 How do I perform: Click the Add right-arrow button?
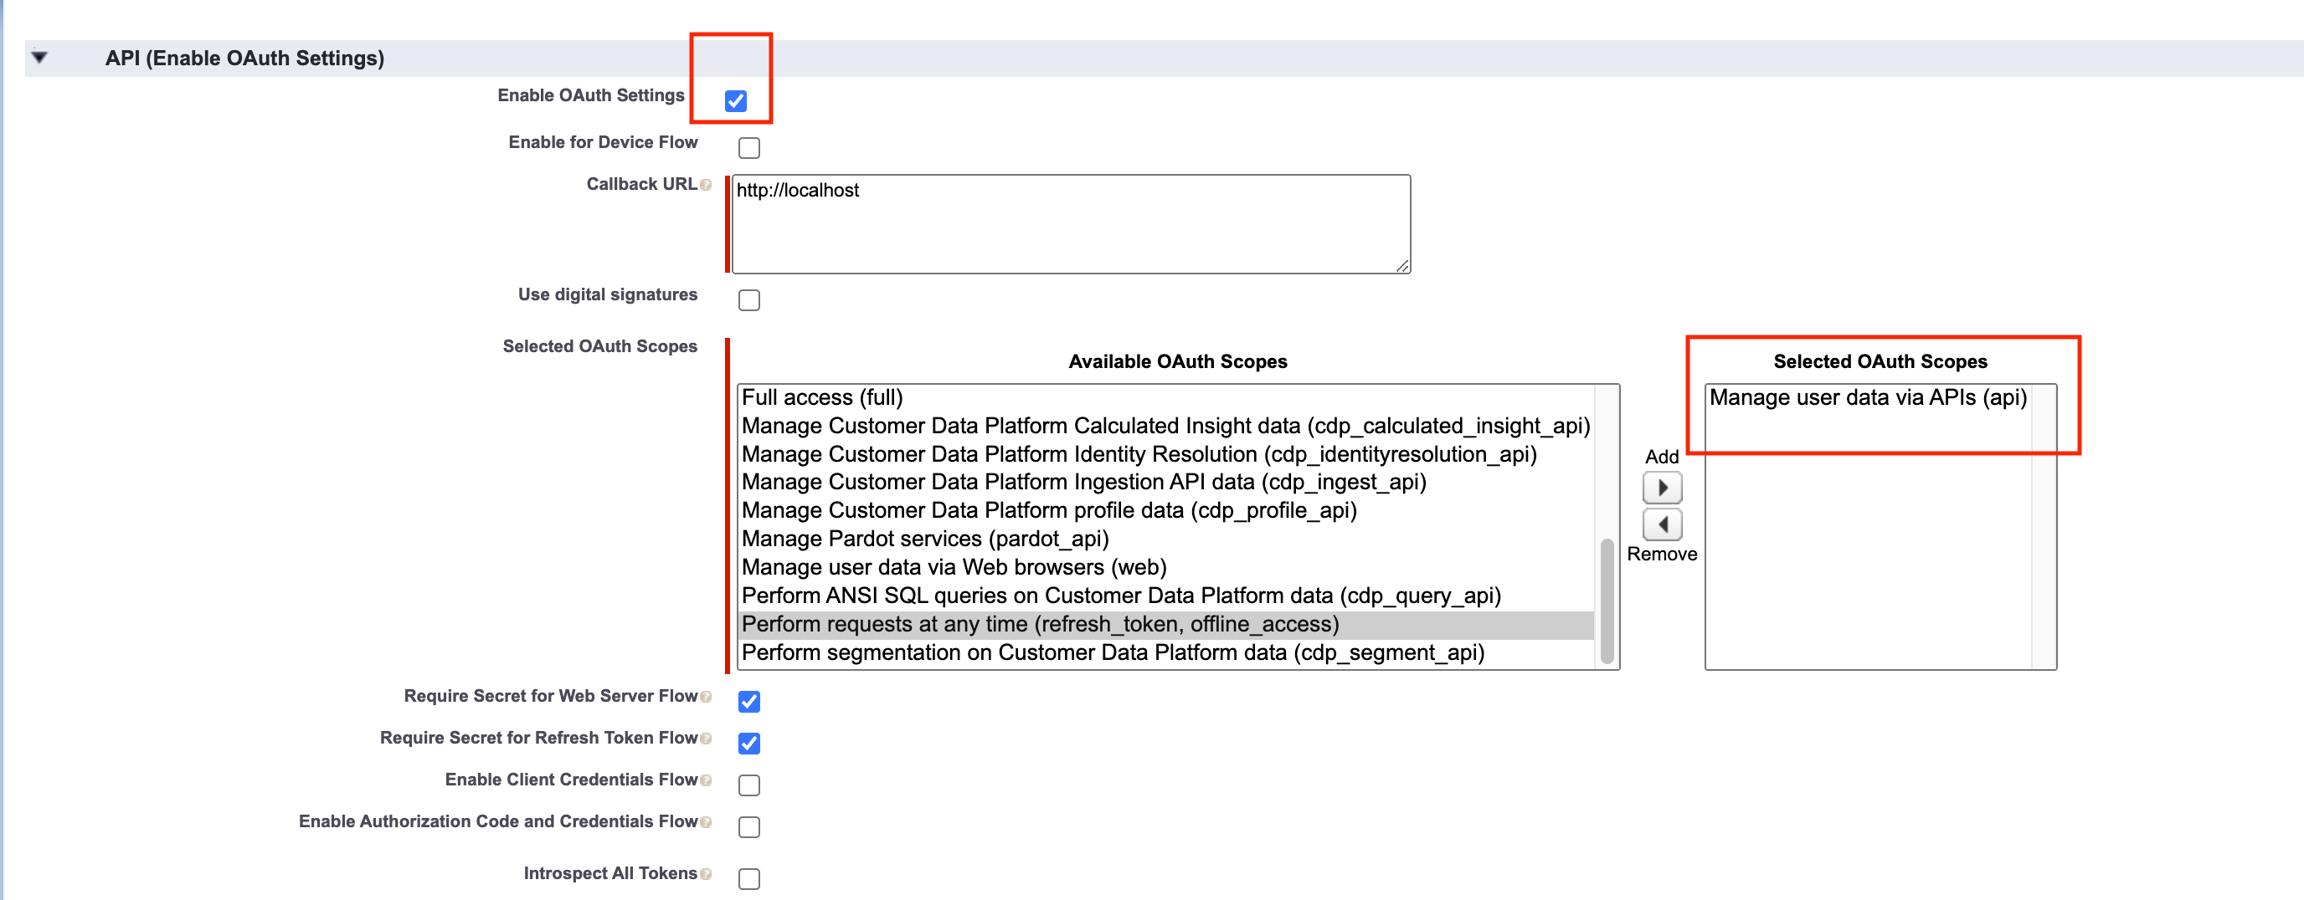[x=1662, y=488]
